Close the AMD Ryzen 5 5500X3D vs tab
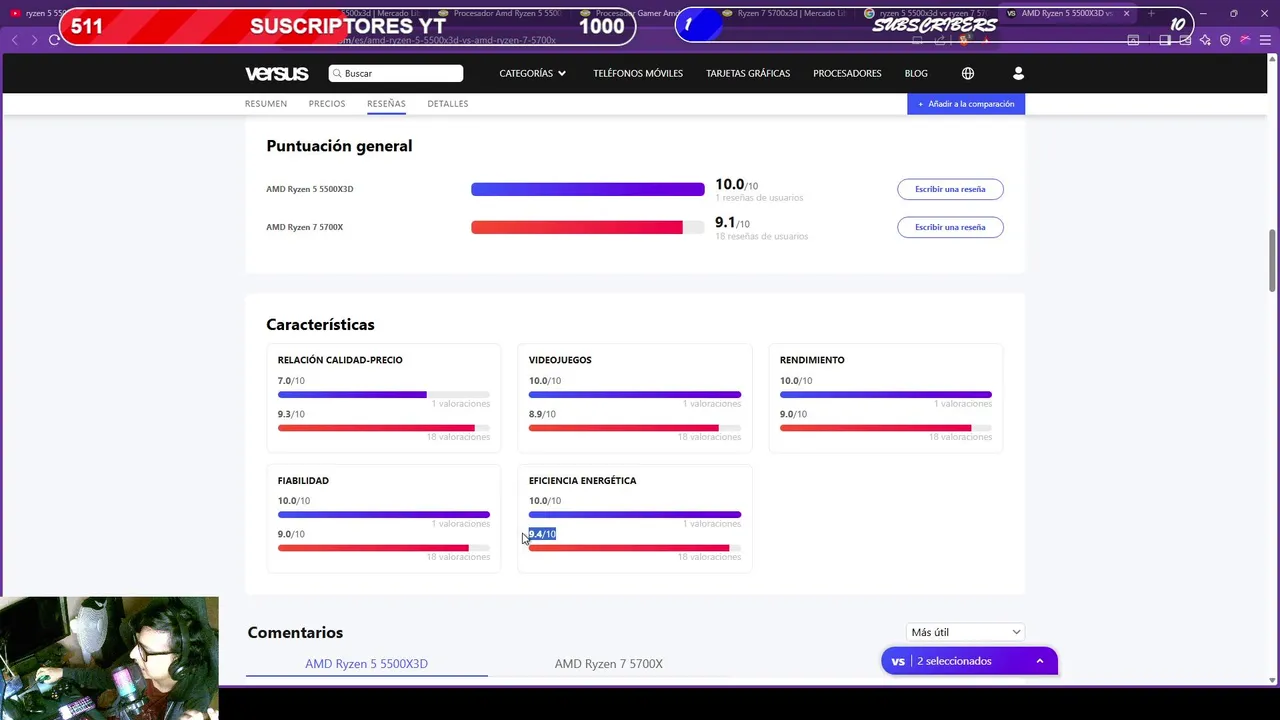The width and height of the screenshot is (1280, 720). click(x=1127, y=14)
